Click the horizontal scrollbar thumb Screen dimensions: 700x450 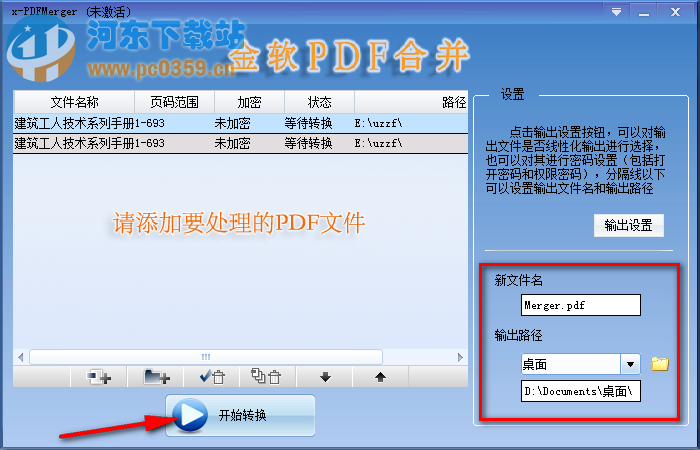pos(206,357)
